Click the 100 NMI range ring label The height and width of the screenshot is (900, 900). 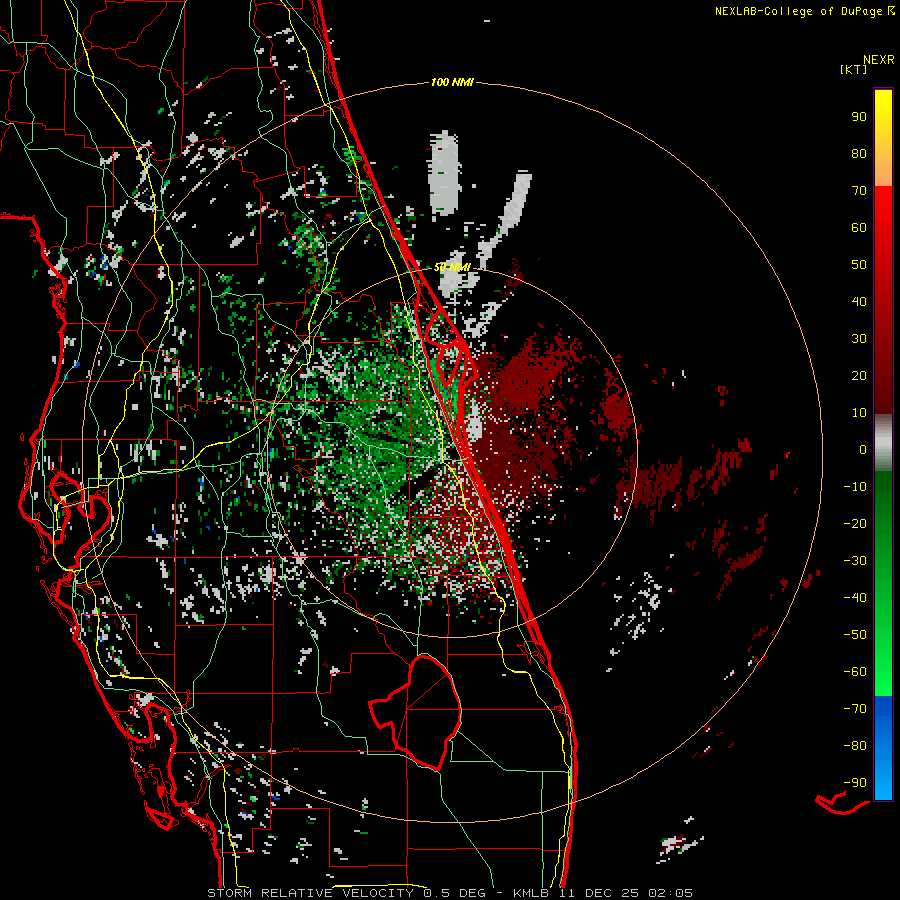click(452, 82)
